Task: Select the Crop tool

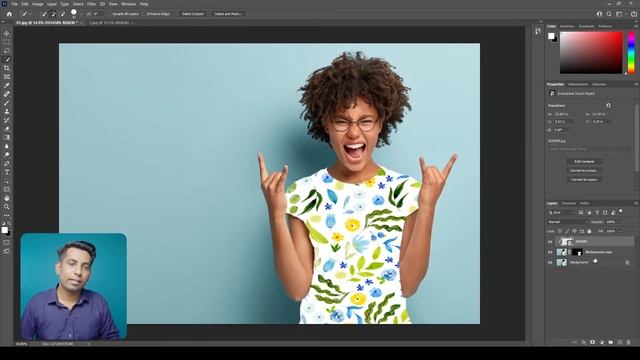Action: [7, 68]
